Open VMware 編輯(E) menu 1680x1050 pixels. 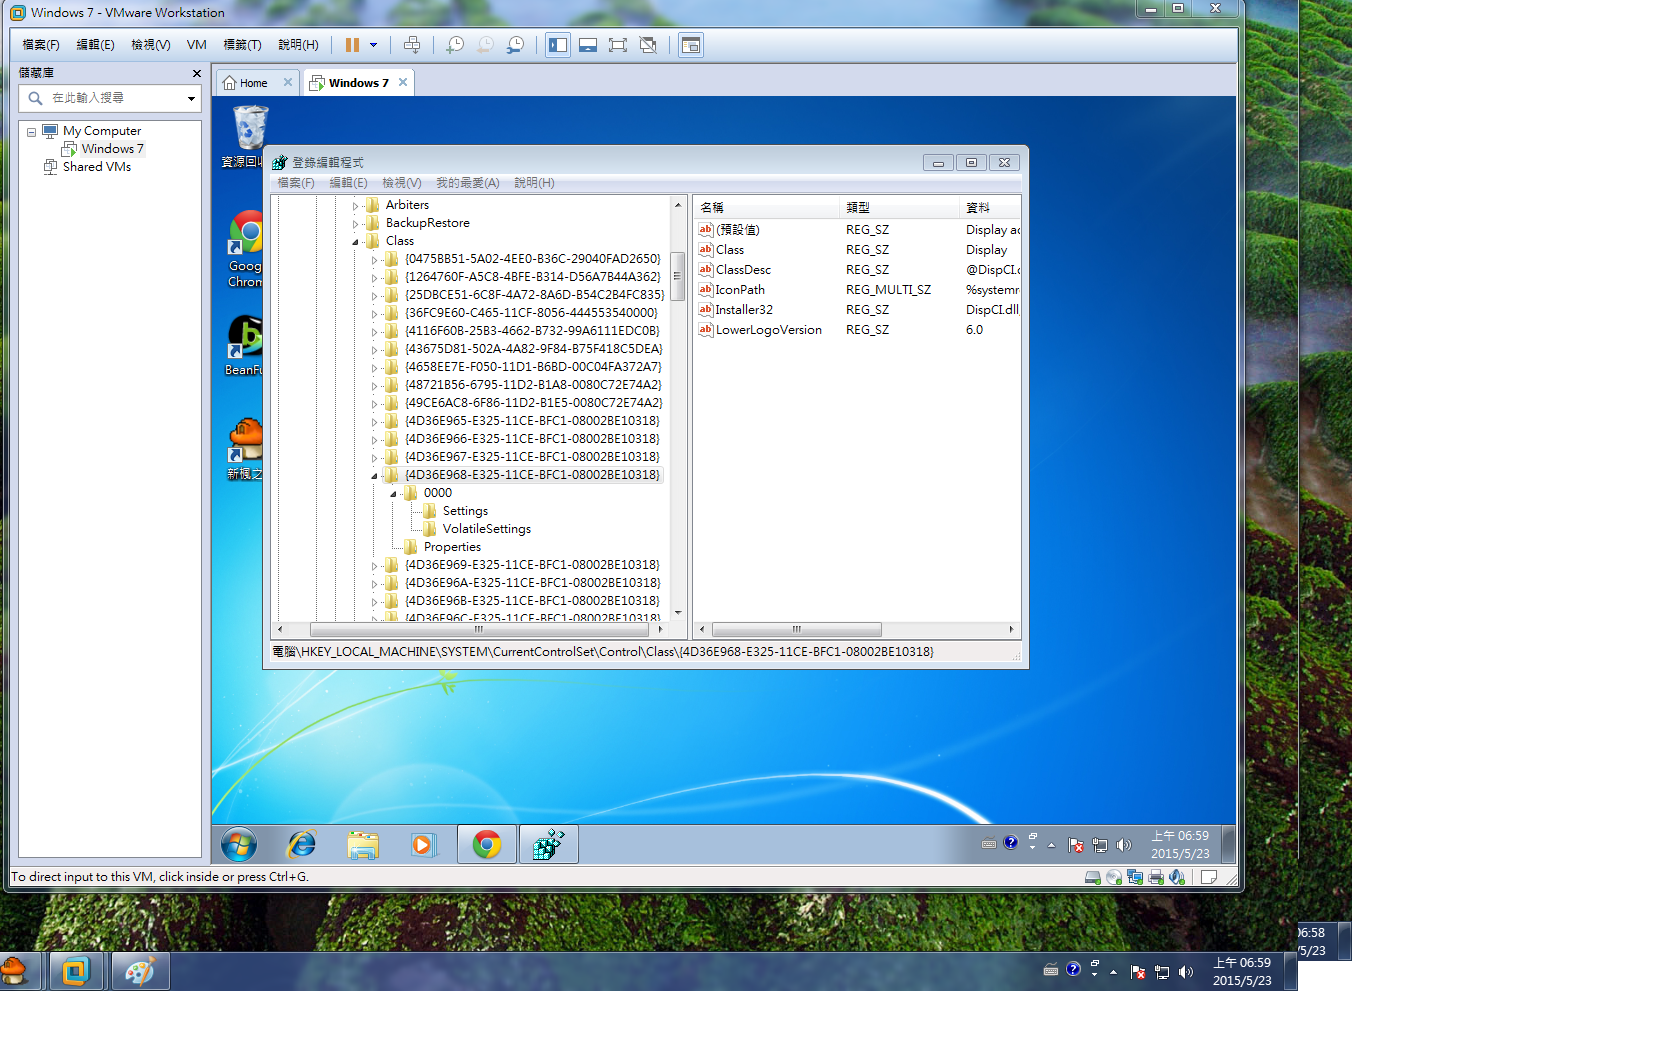coord(95,45)
